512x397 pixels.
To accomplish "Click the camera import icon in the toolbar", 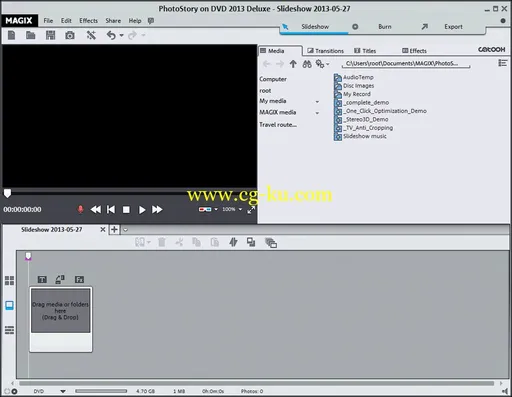I will pos(70,35).
